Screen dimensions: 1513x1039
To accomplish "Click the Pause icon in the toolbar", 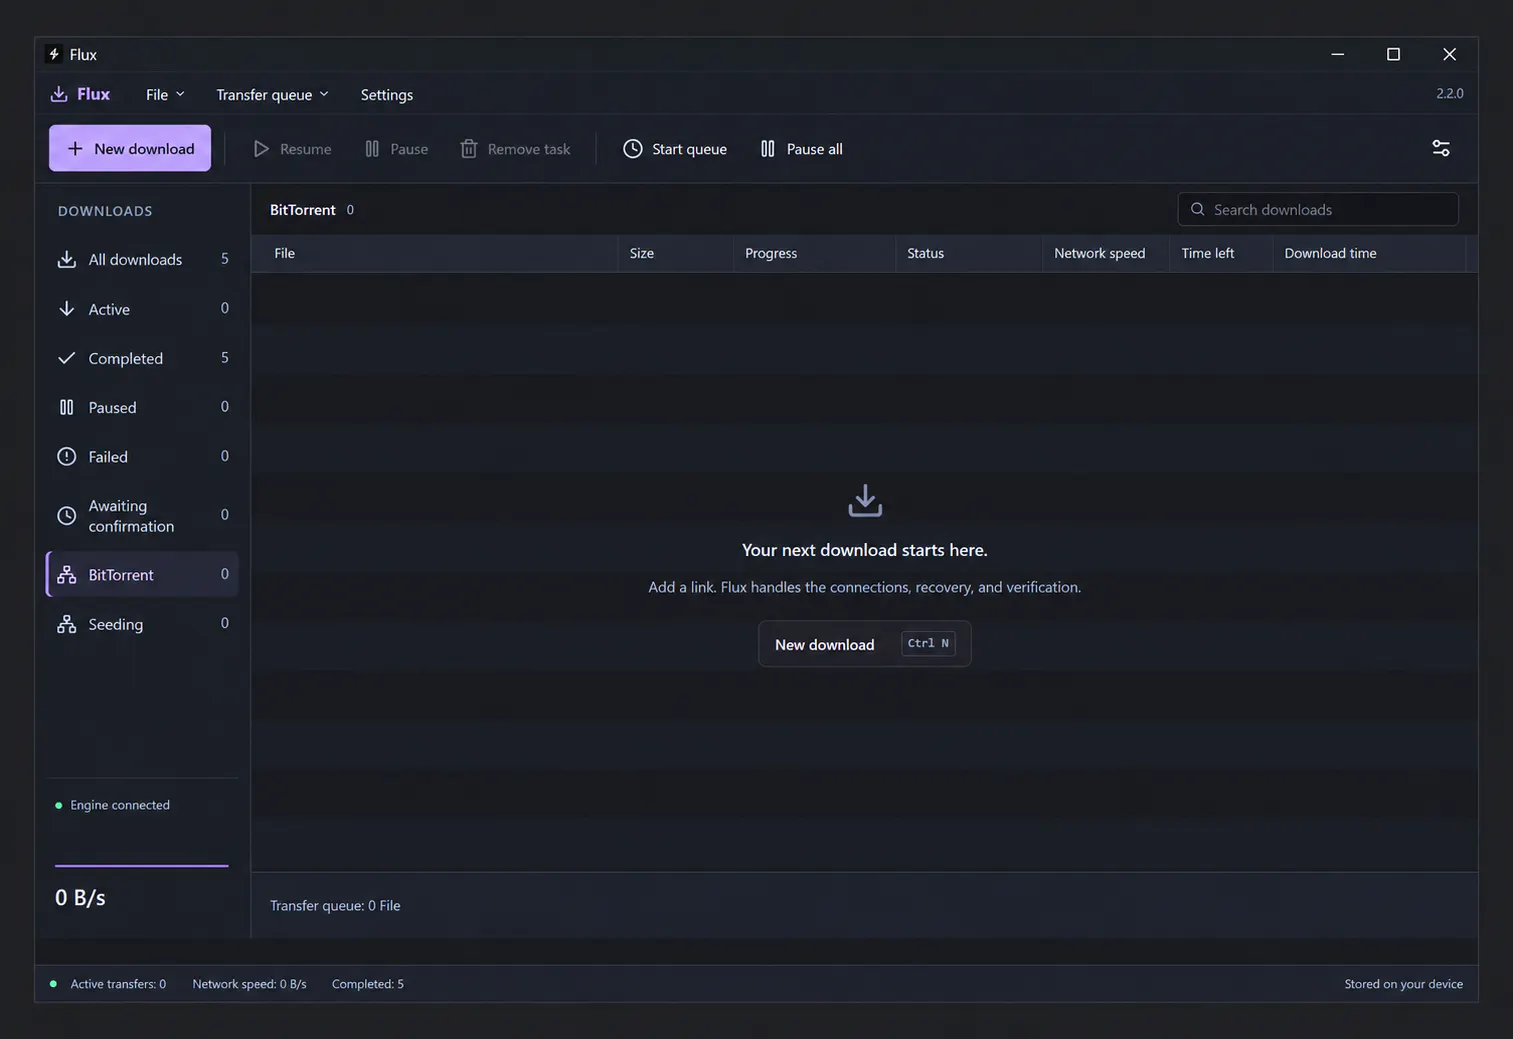I will (x=372, y=149).
